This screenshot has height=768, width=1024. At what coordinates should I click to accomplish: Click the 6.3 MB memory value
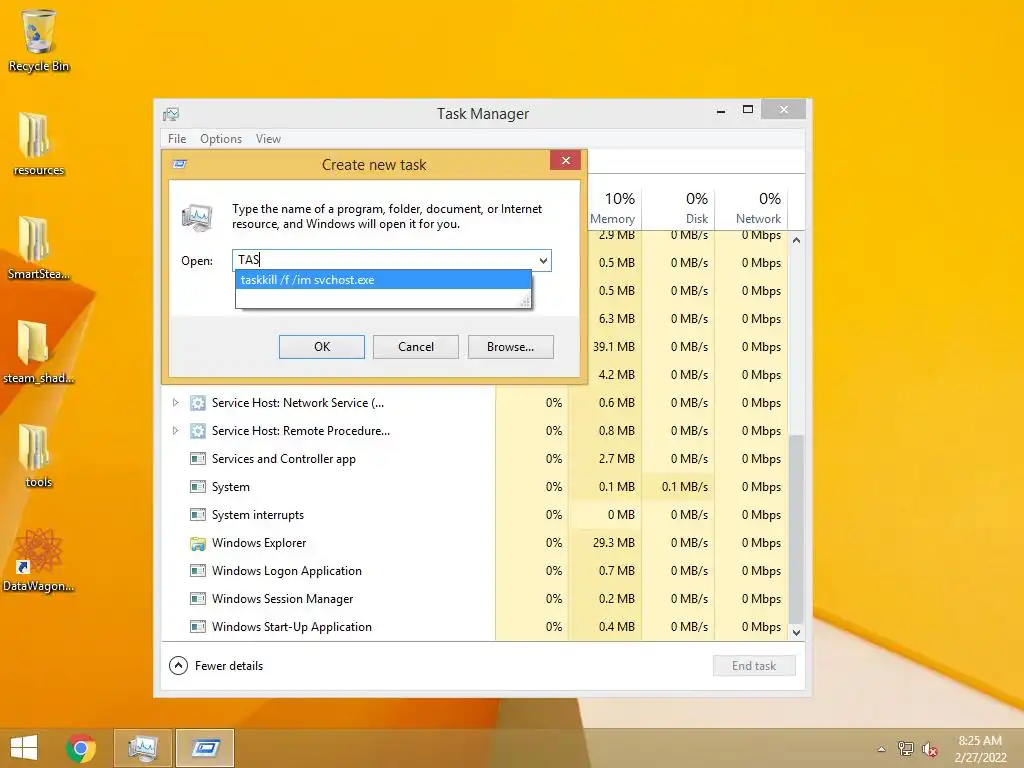[616, 319]
